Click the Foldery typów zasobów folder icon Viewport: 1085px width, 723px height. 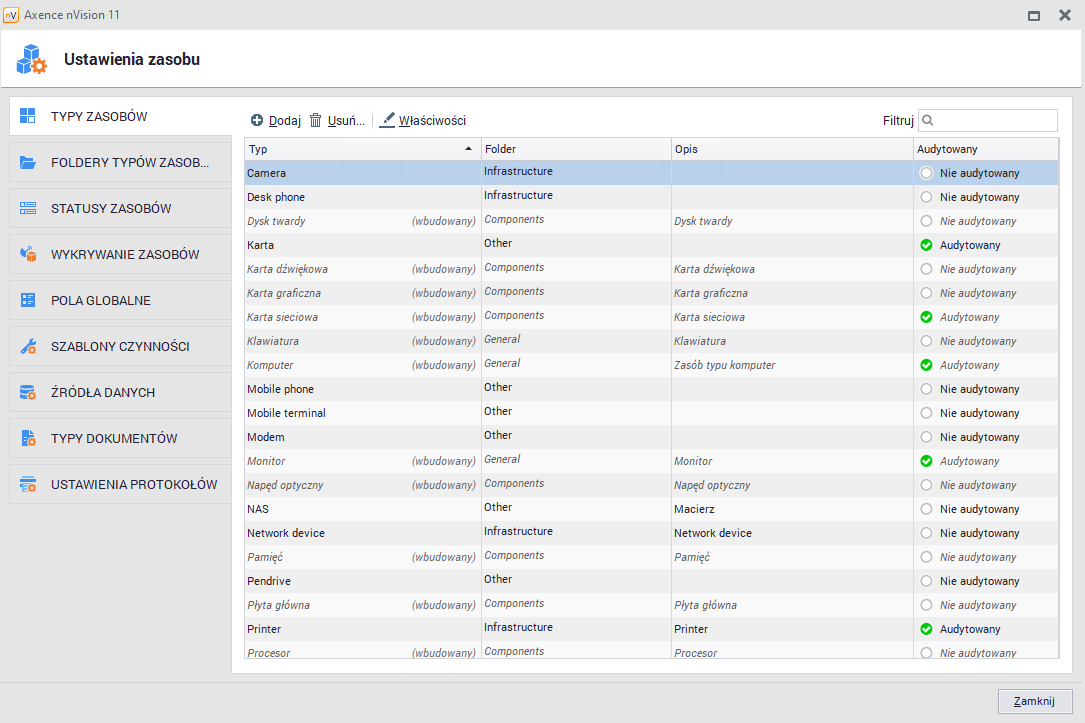[28, 162]
